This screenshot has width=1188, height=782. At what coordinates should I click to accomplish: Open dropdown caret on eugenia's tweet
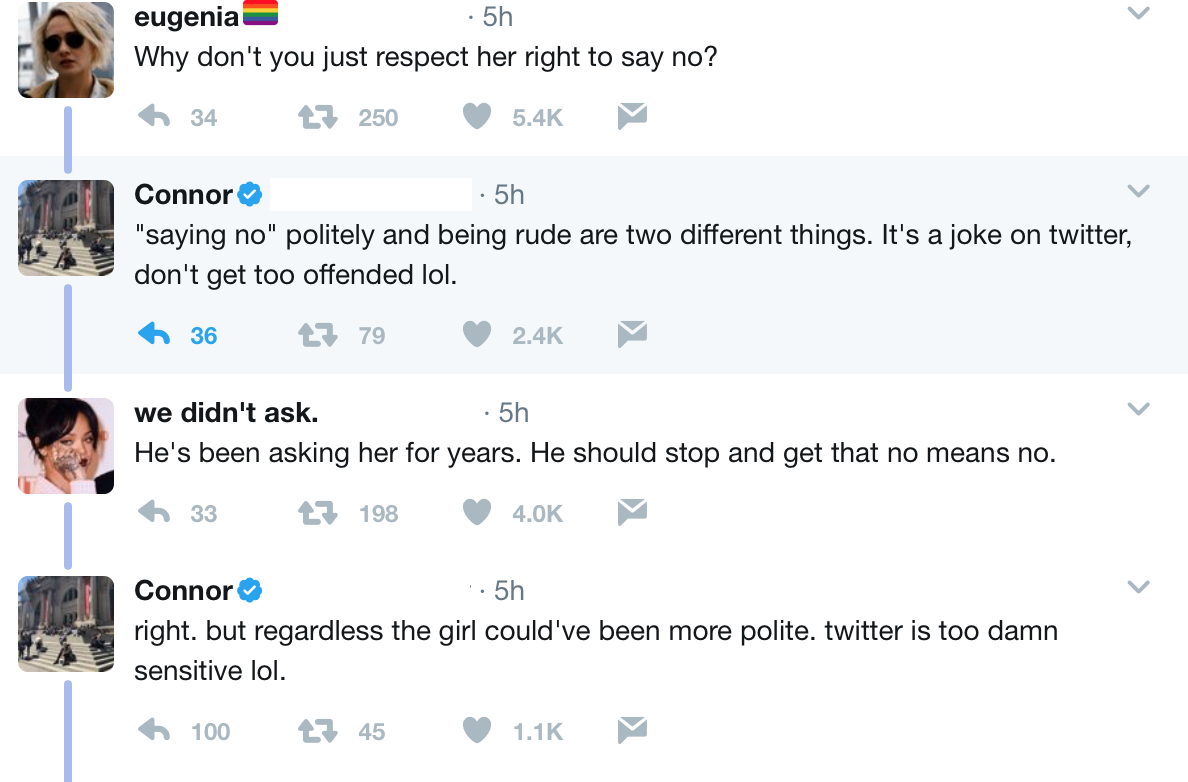point(1138,13)
